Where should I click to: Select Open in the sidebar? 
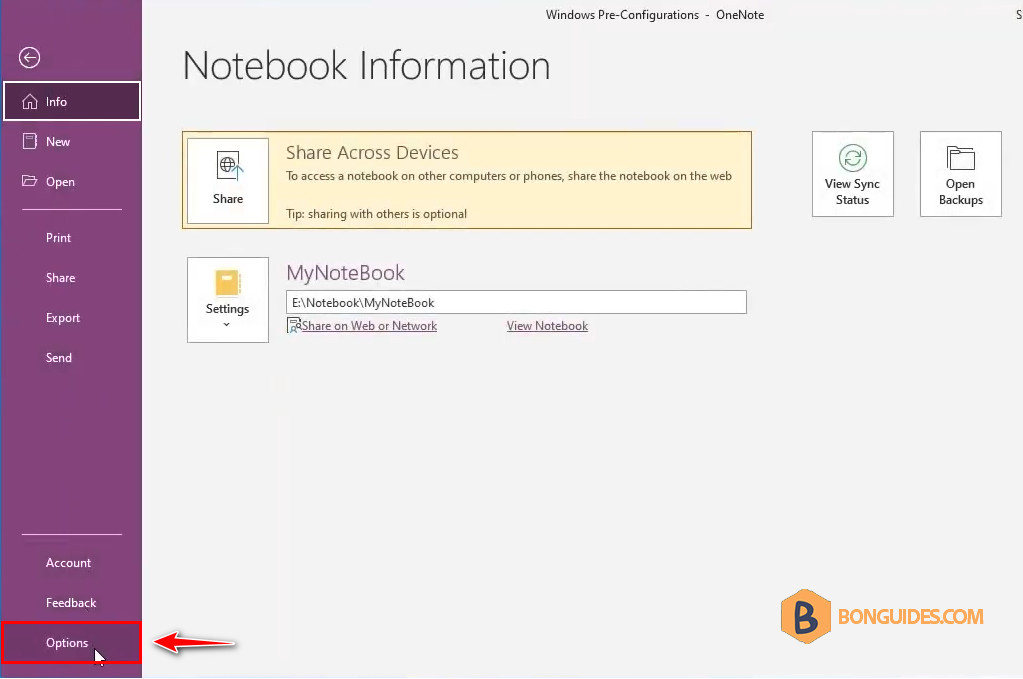pyautogui.click(x=71, y=181)
